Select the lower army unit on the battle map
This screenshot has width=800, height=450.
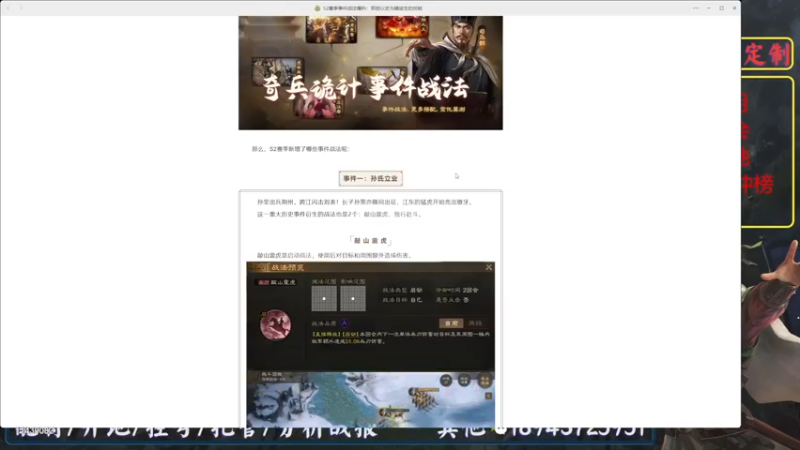tap(393, 414)
